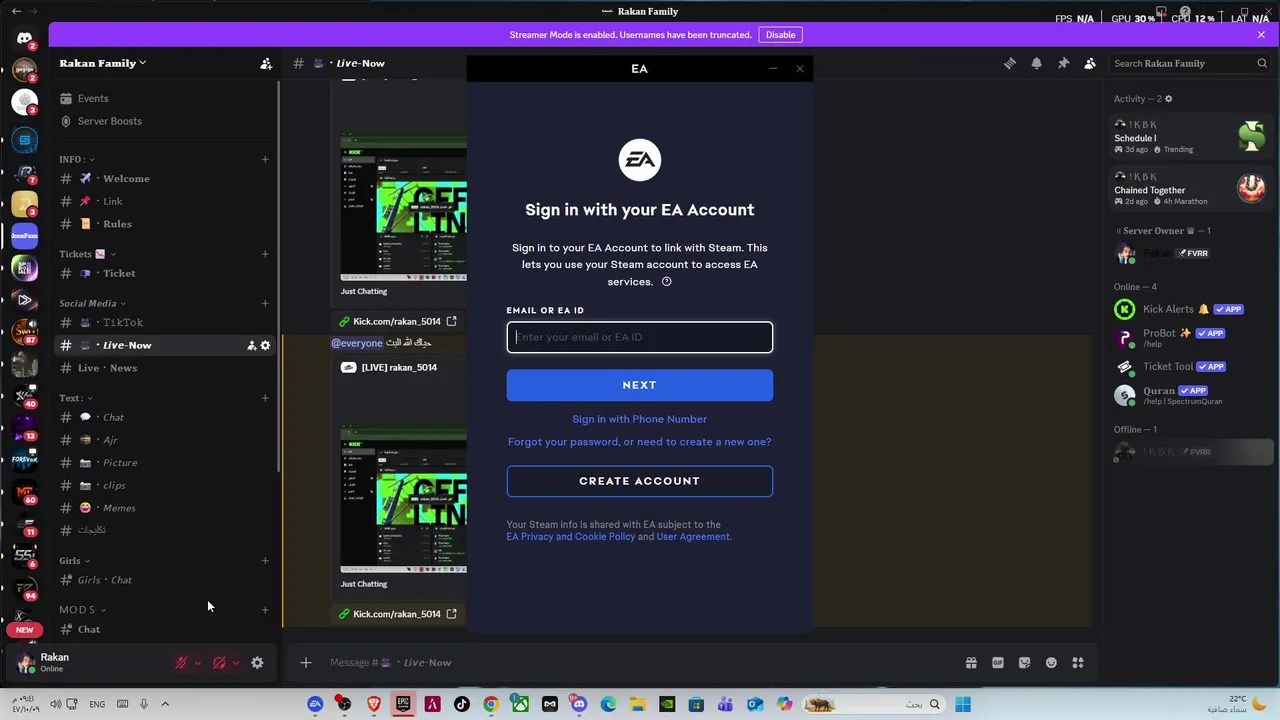The width and height of the screenshot is (1280, 720).
Task: Click the Search Rakan Family box
Action: point(1190,63)
